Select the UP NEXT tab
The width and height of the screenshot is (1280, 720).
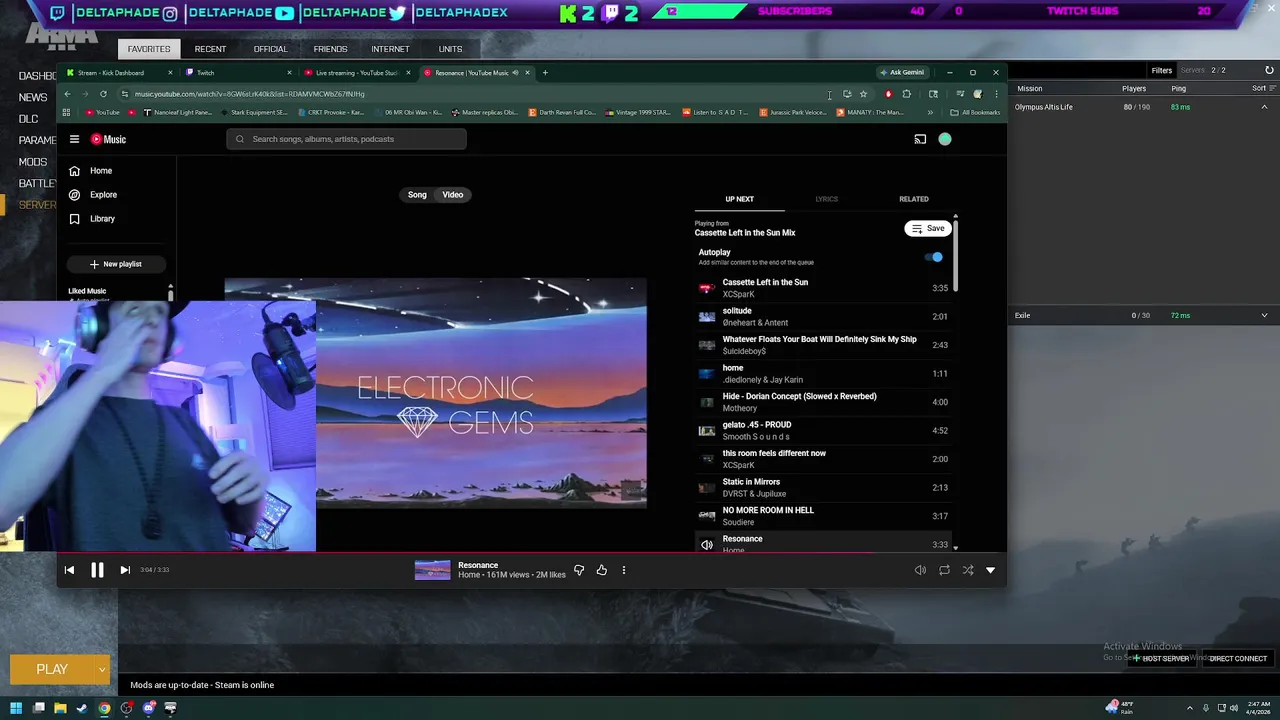point(740,199)
